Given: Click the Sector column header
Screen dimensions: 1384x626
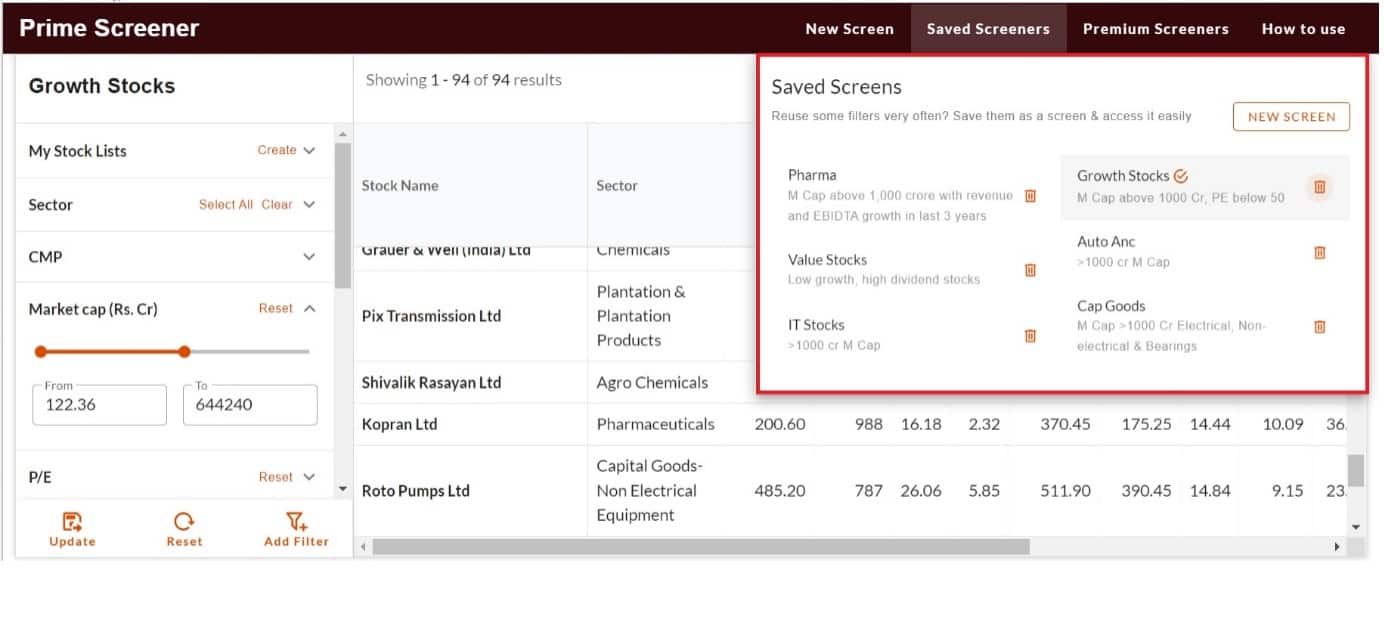Looking at the screenshot, I should [x=617, y=185].
